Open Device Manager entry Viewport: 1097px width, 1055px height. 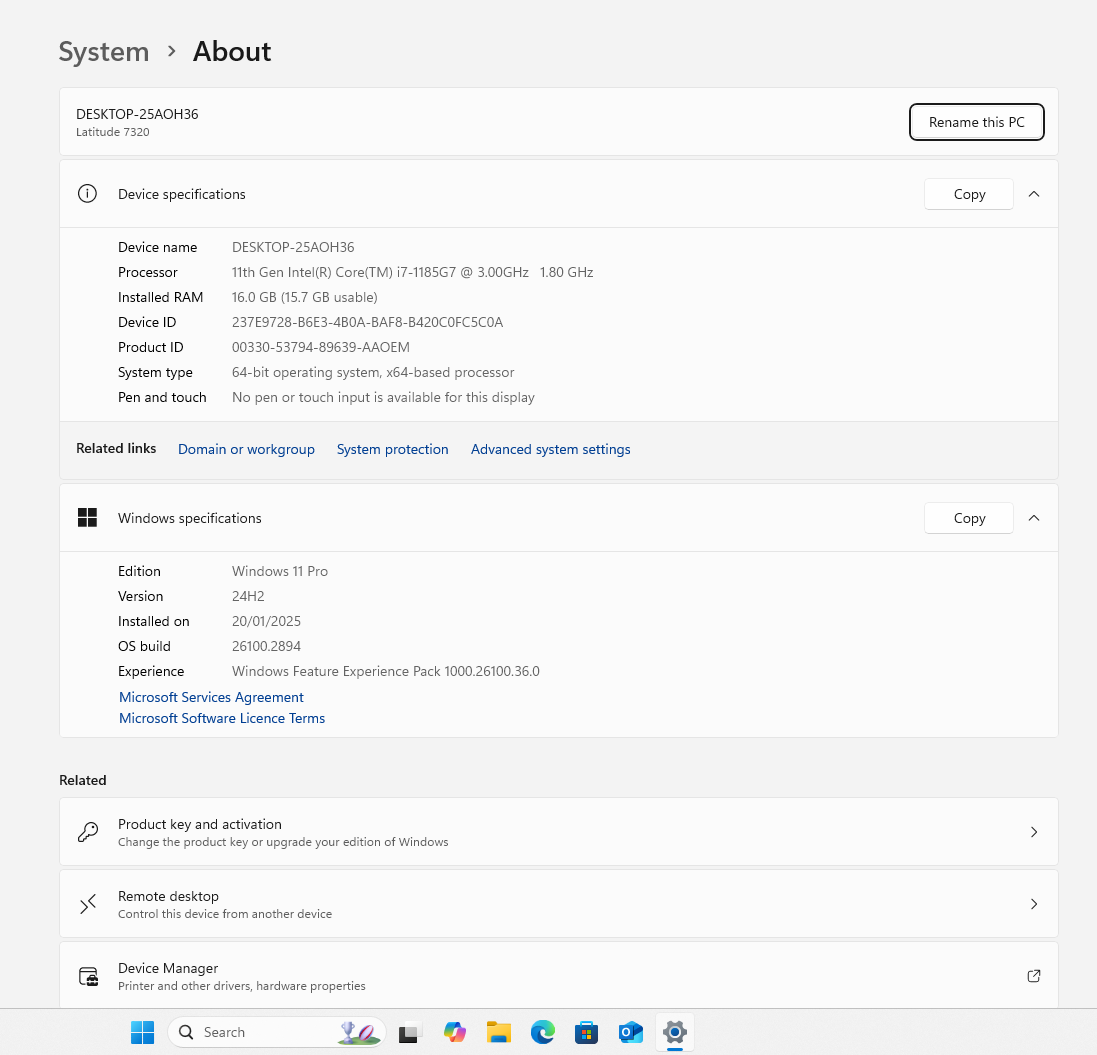coord(558,976)
